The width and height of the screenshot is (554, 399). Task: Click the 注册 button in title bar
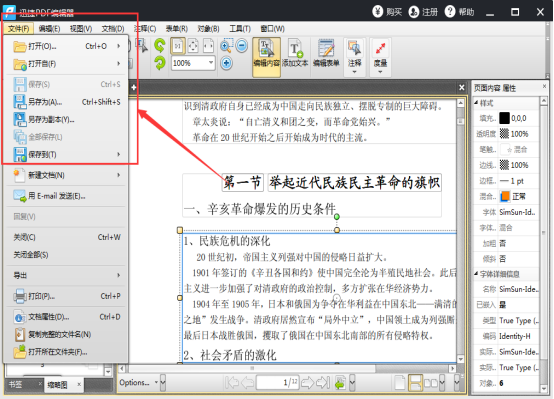tap(423, 12)
